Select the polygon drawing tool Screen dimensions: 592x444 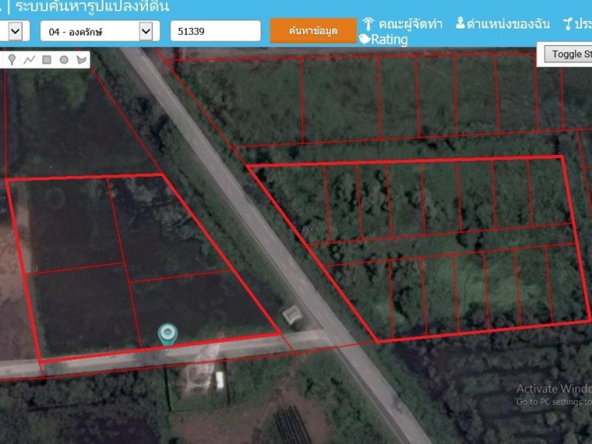(x=81, y=60)
